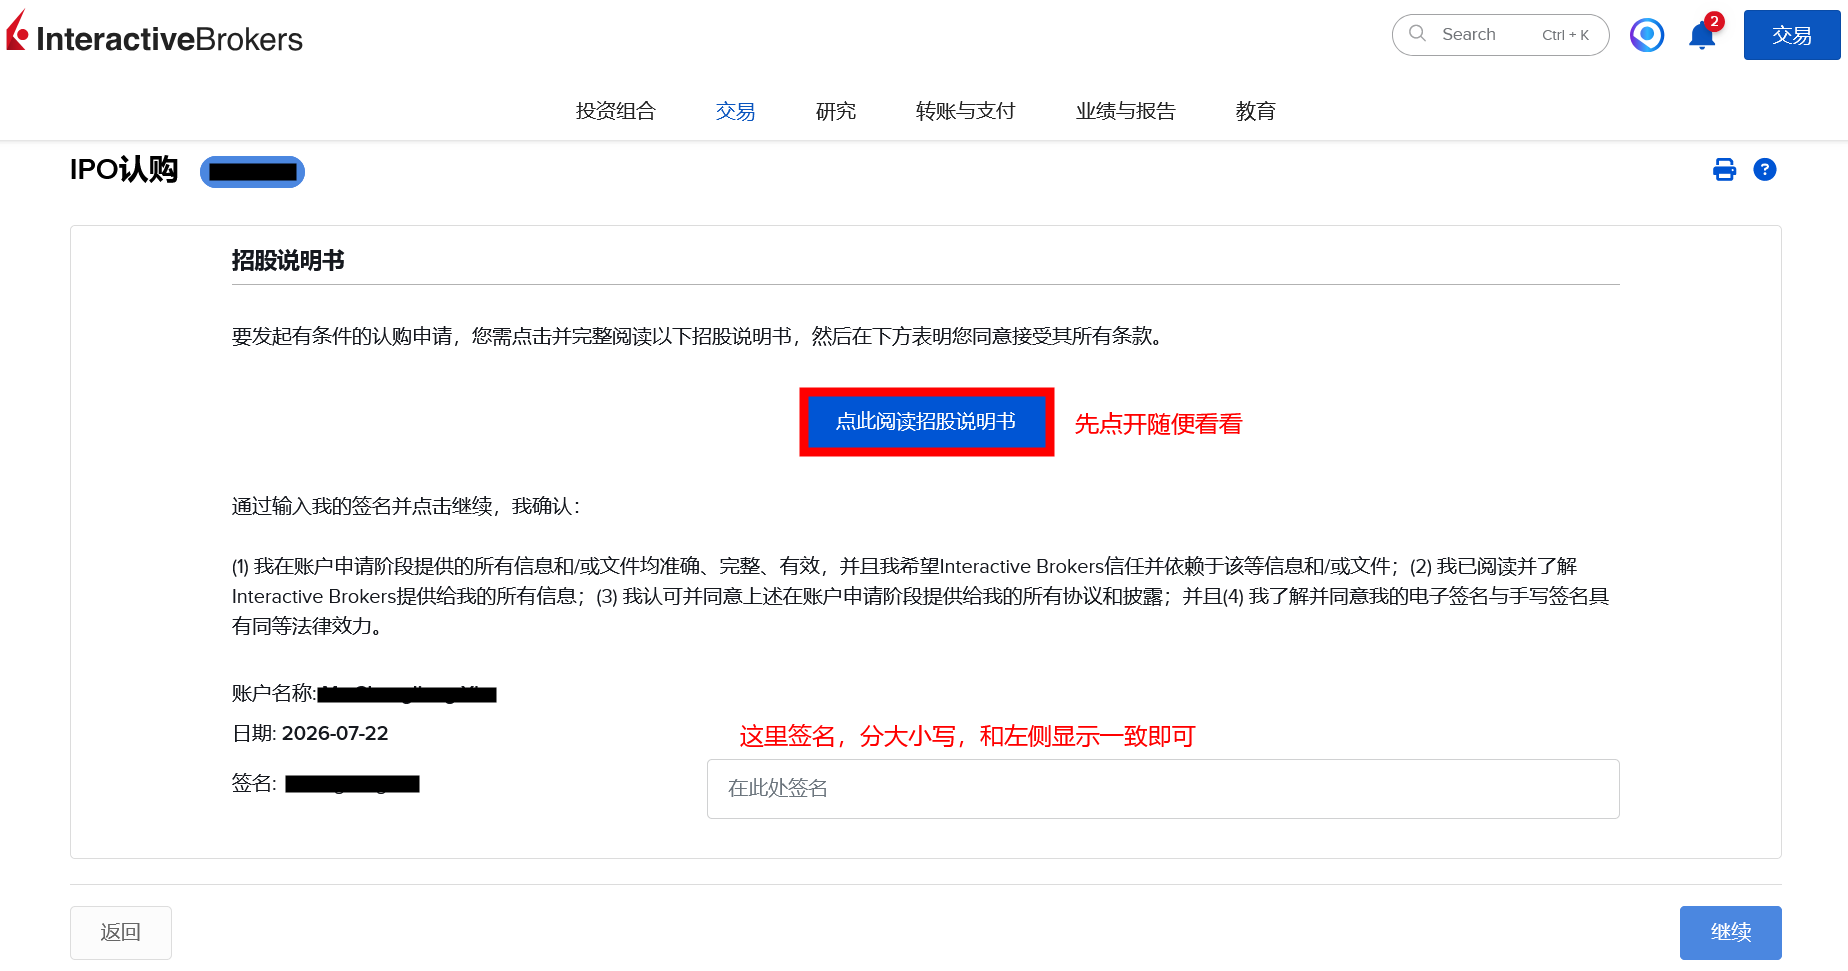
Task: Click the search magnifier icon
Action: (1417, 34)
